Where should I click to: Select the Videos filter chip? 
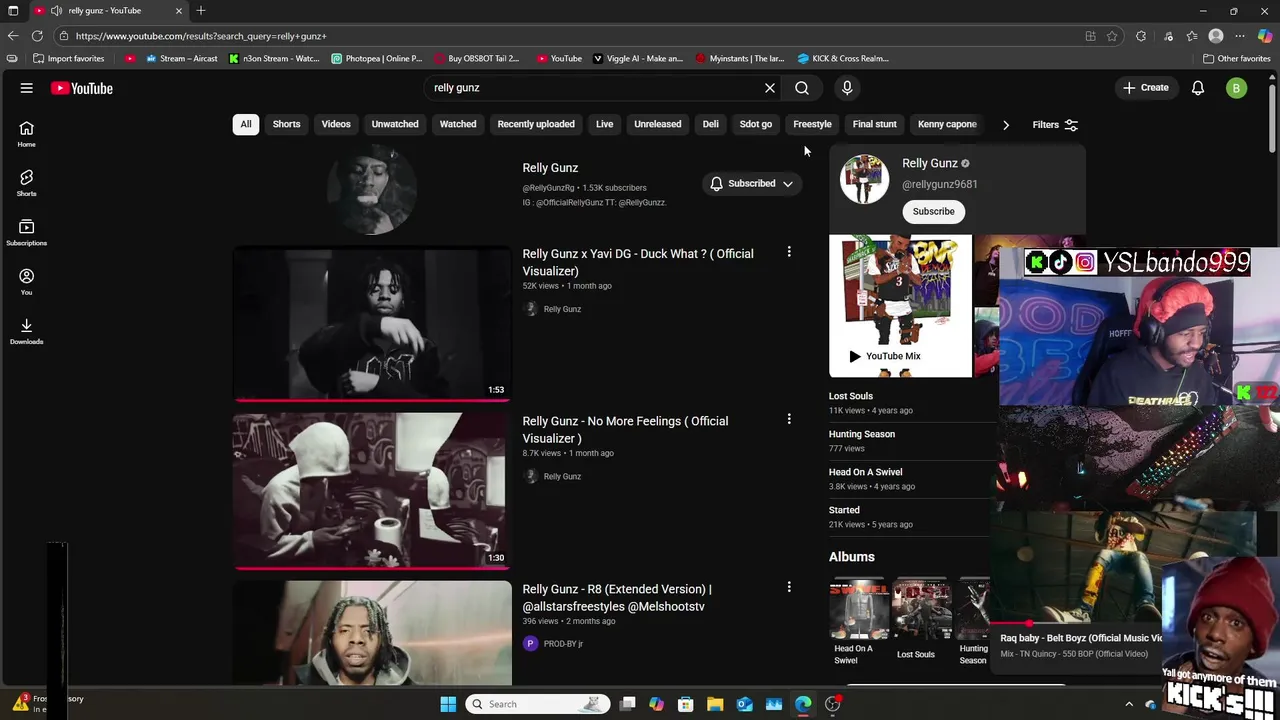pos(336,124)
